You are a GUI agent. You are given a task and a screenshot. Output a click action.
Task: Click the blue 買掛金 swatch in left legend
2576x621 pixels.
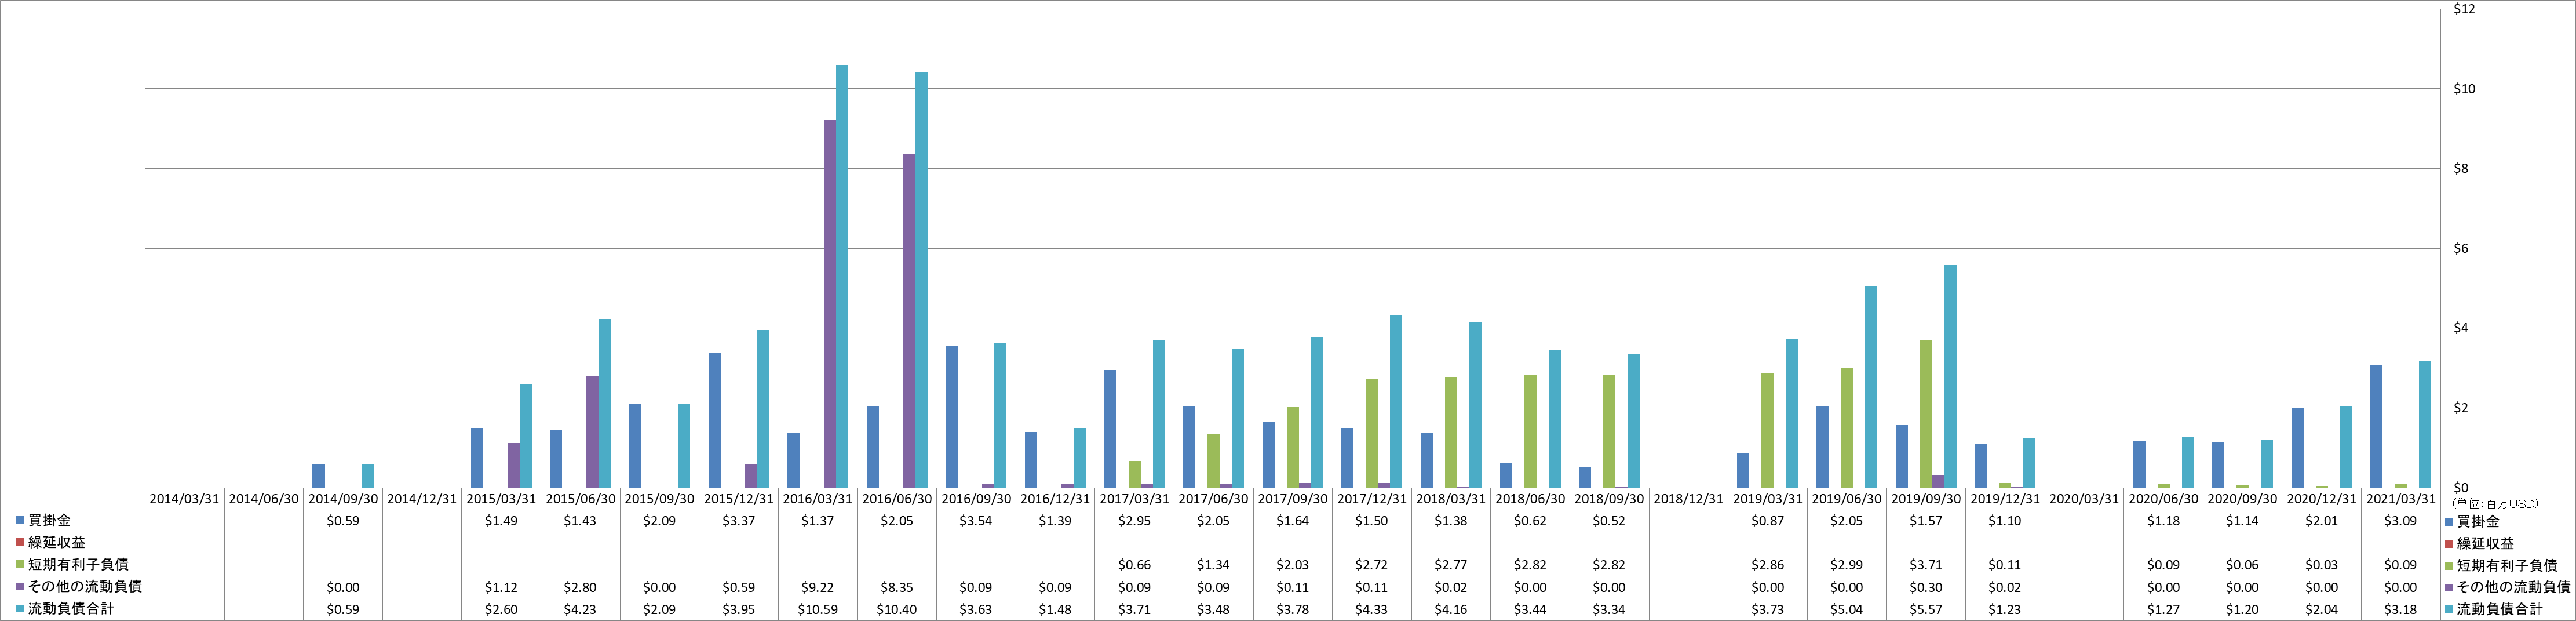(x=20, y=521)
